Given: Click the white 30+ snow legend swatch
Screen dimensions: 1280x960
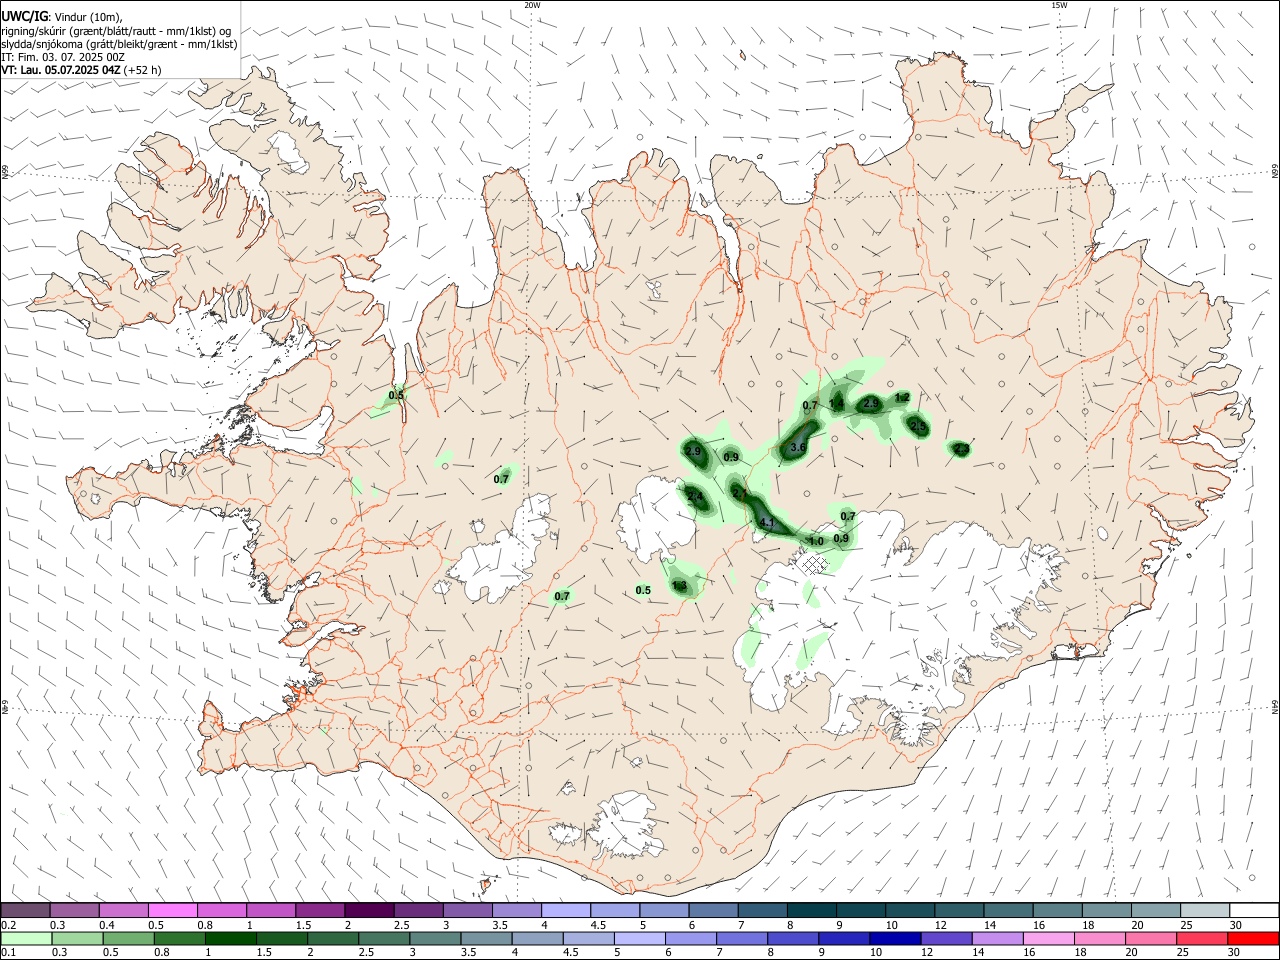Looking at the screenshot, I should (1254, 910).
